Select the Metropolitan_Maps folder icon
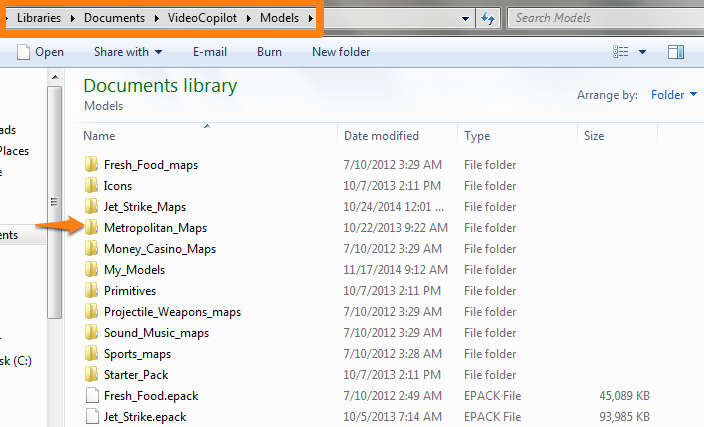 point(91,228)
